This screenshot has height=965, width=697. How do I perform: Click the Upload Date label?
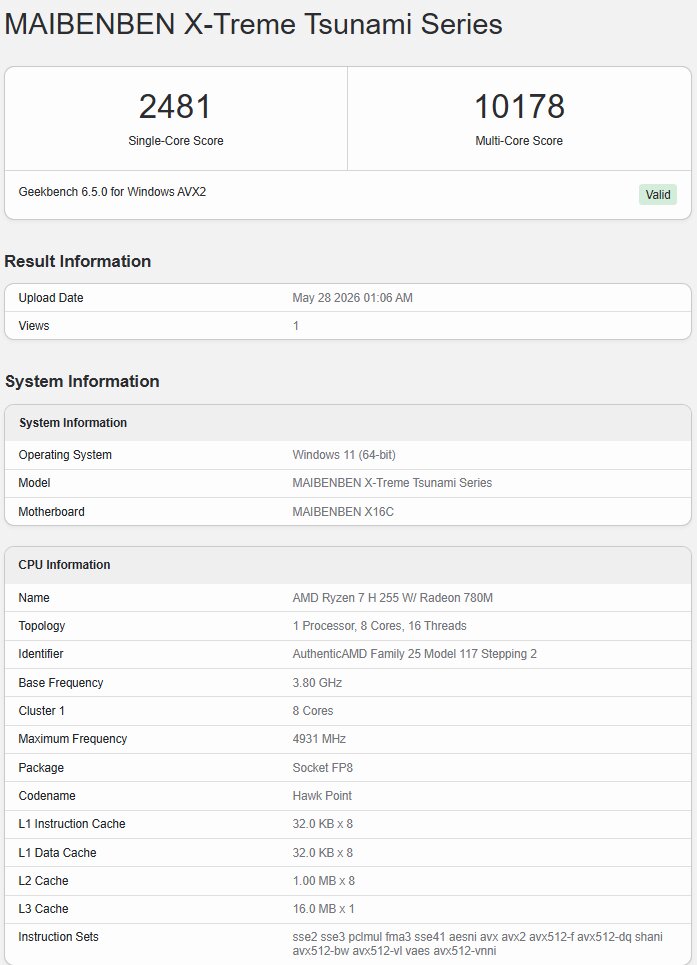tap(50, 297)
